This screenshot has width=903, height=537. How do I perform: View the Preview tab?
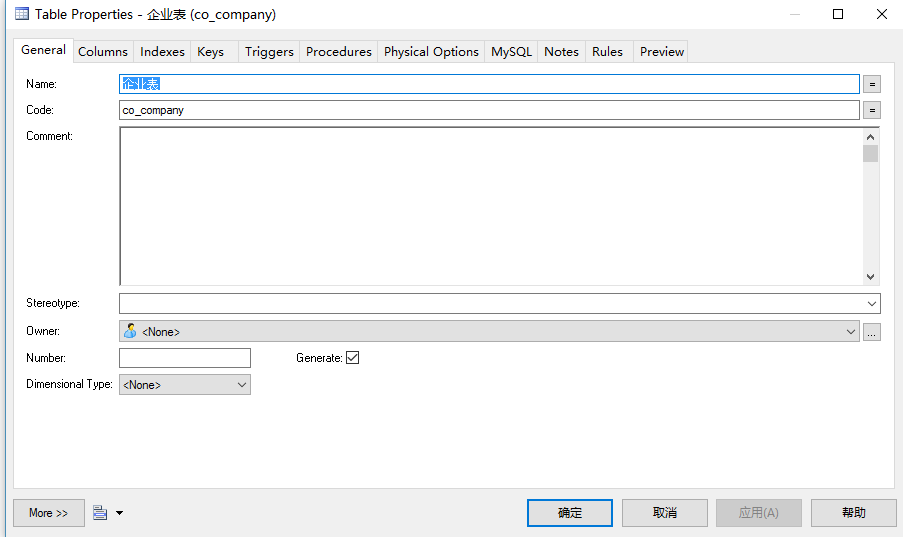662,52
